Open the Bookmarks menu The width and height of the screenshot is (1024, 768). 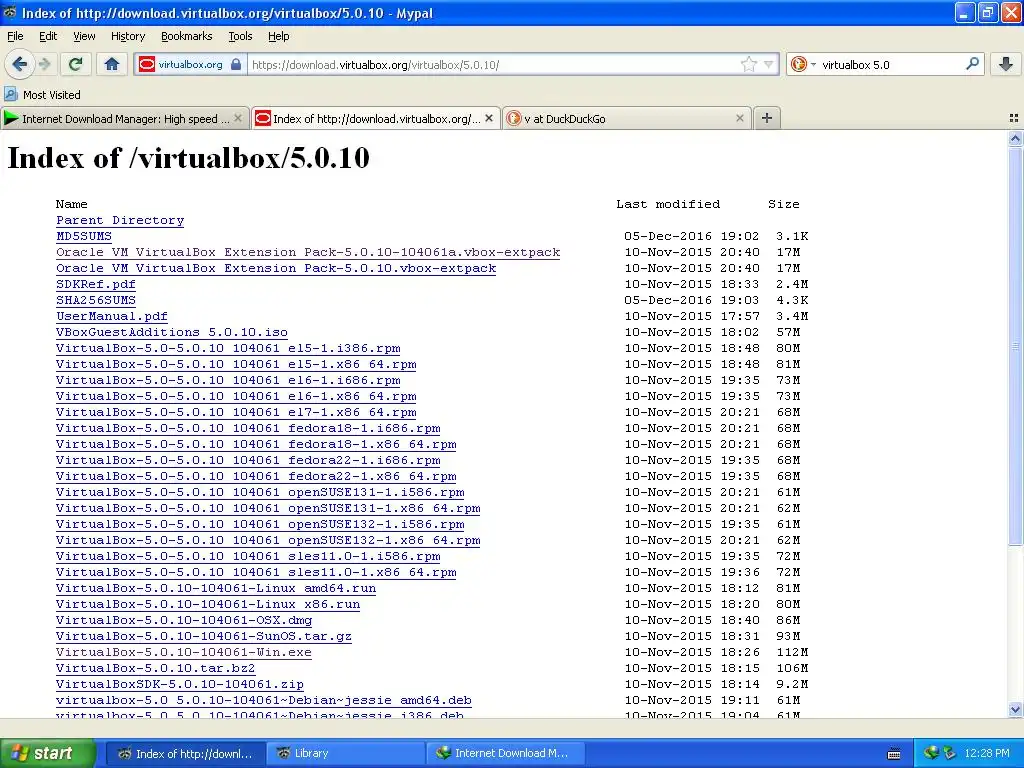186,36
